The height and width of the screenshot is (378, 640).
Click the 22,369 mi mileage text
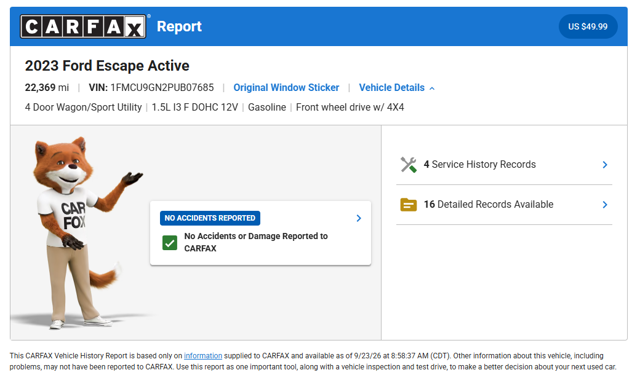tap(47, 88)
